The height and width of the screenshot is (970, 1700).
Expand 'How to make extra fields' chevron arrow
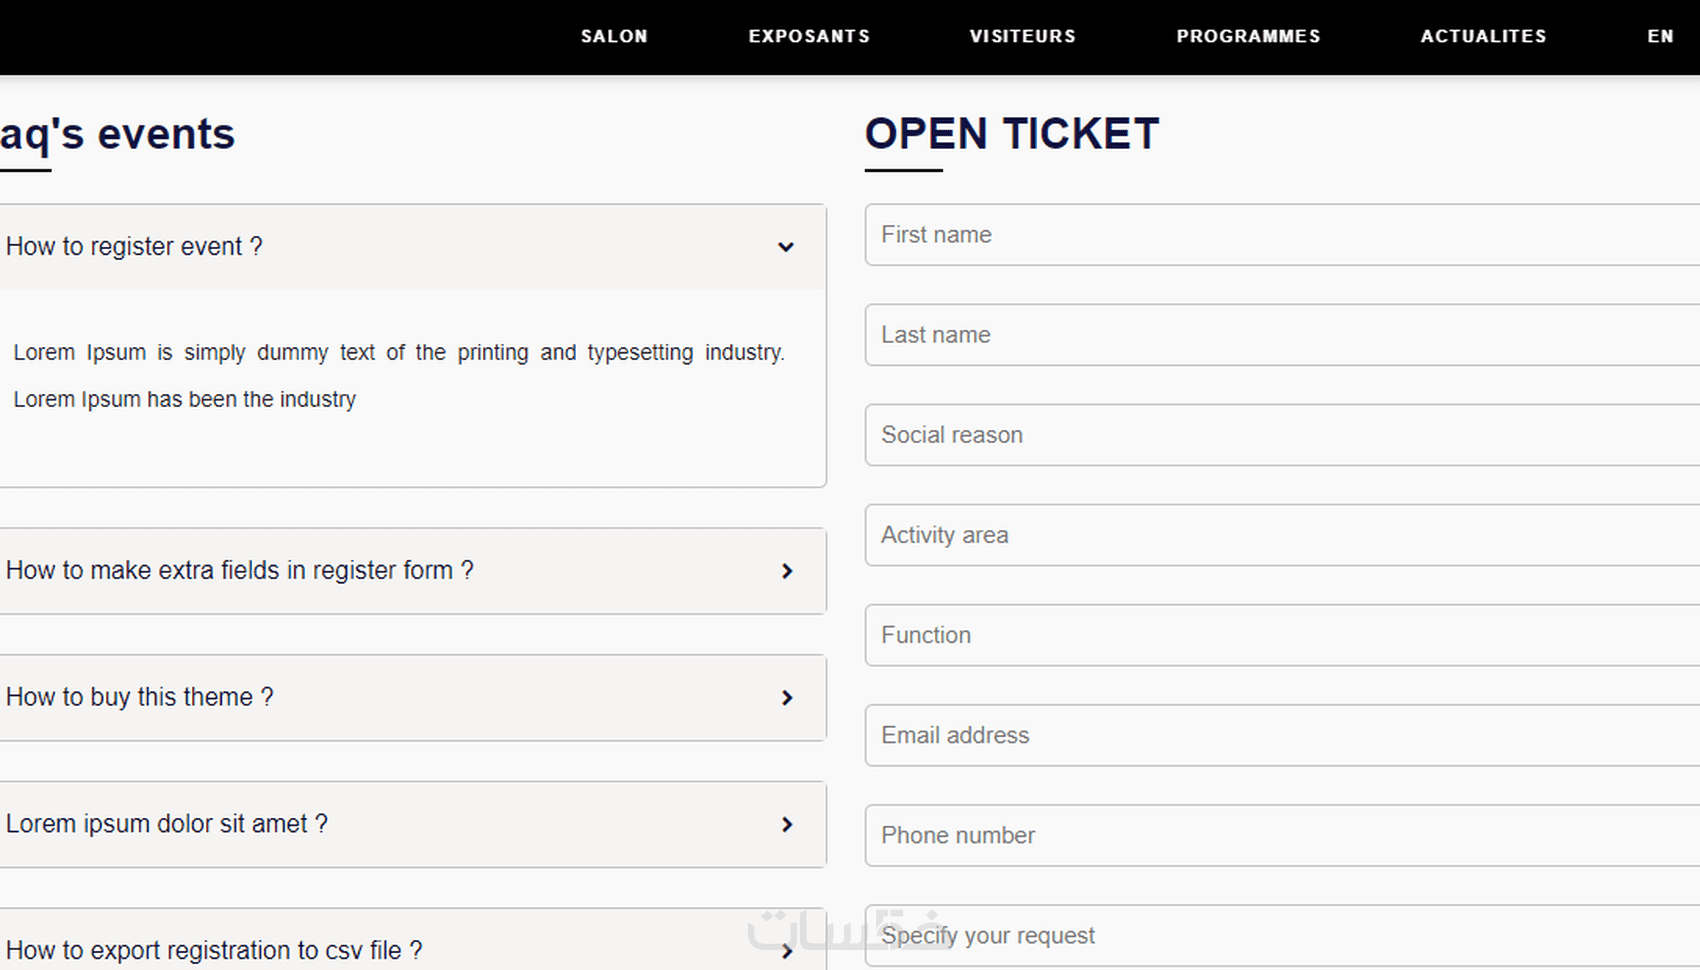pos(787,571)
